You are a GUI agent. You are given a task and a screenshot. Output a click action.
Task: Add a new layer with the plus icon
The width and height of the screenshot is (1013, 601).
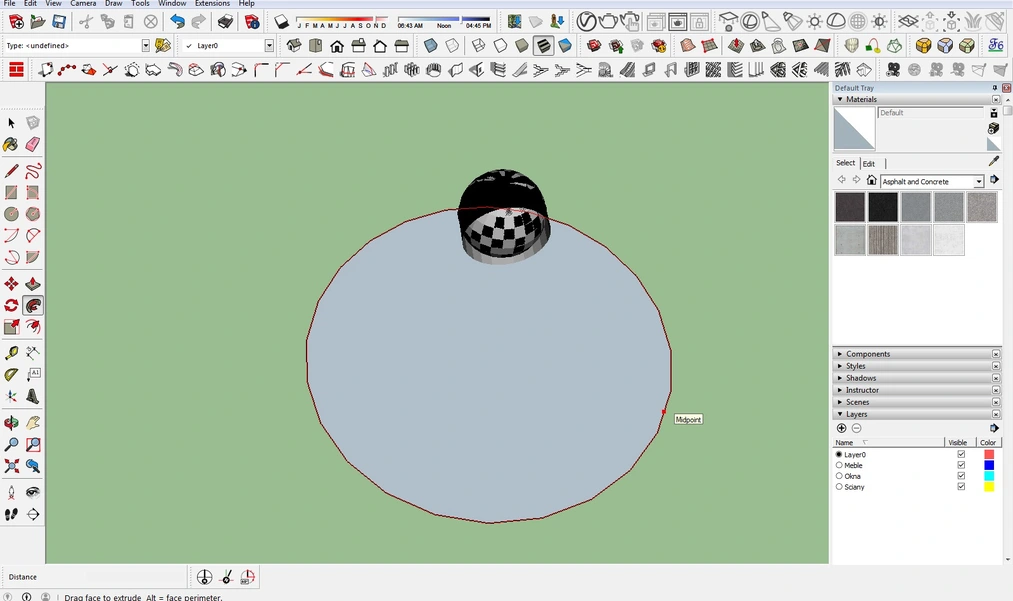tap(841, 428)
